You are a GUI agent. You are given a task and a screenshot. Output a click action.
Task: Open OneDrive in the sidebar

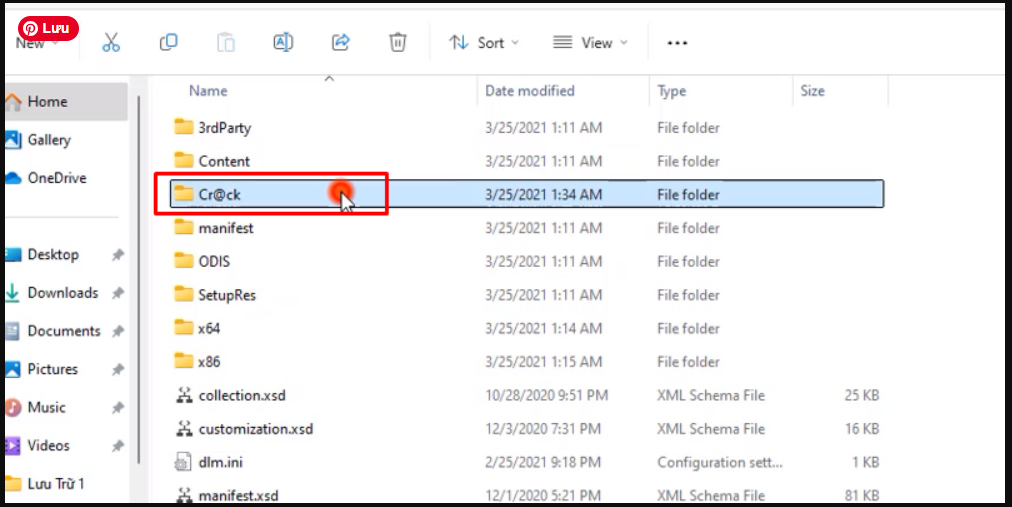(x=56, y=178)
